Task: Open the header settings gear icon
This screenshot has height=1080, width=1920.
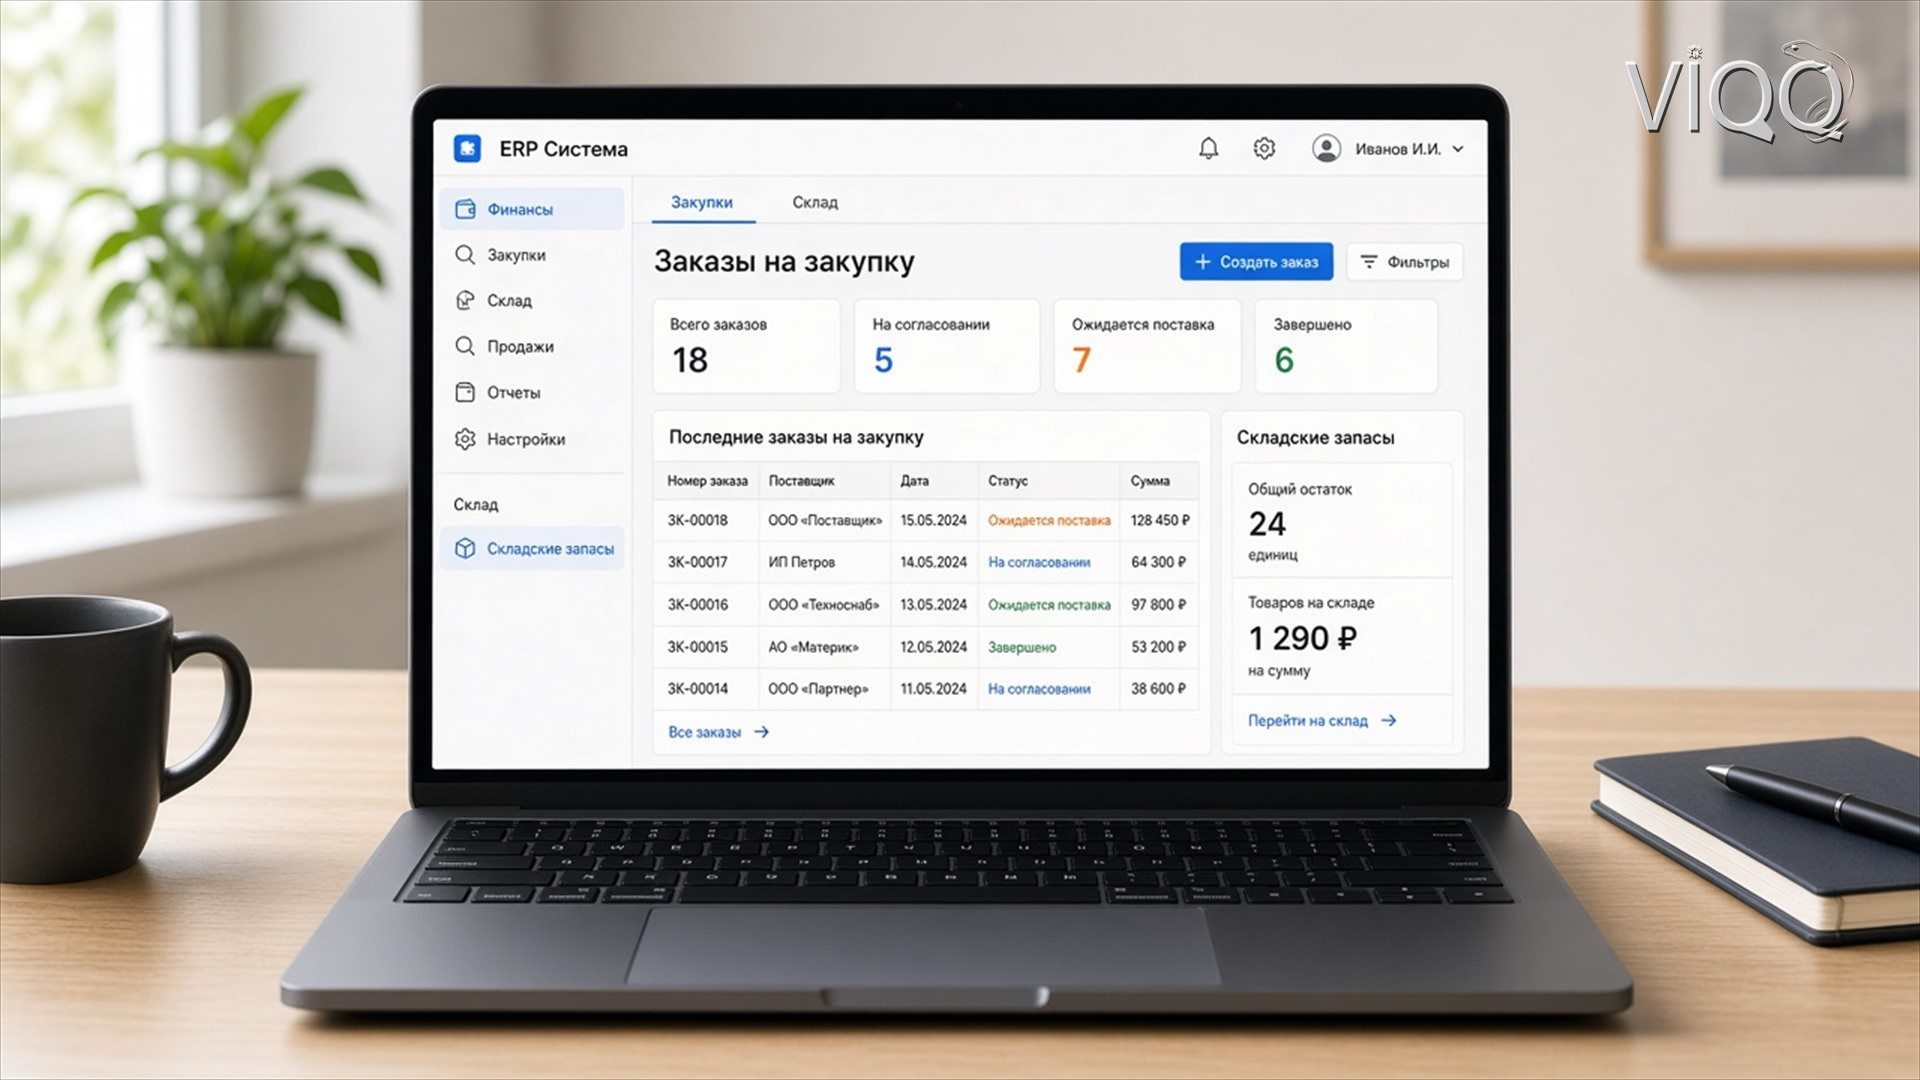Action: tap(1264, 149)
